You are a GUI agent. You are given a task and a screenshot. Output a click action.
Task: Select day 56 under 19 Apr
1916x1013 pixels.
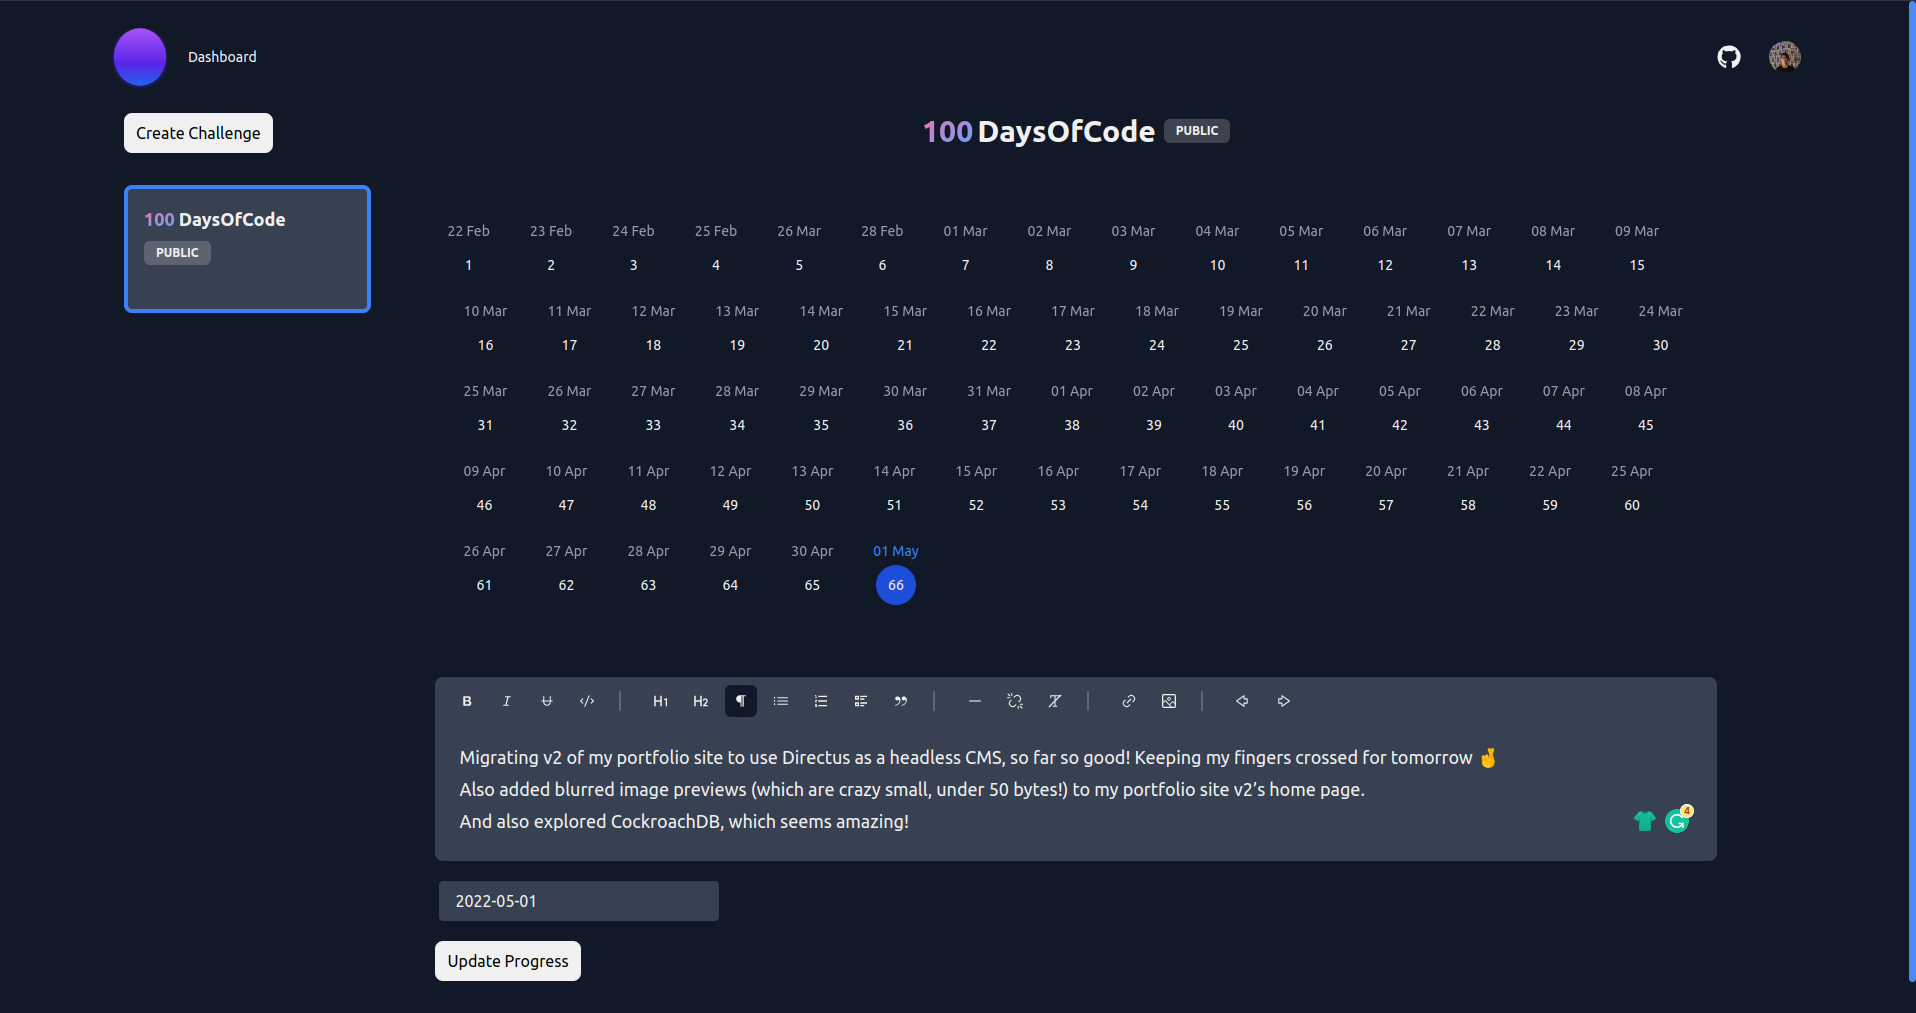point(1304,505)
